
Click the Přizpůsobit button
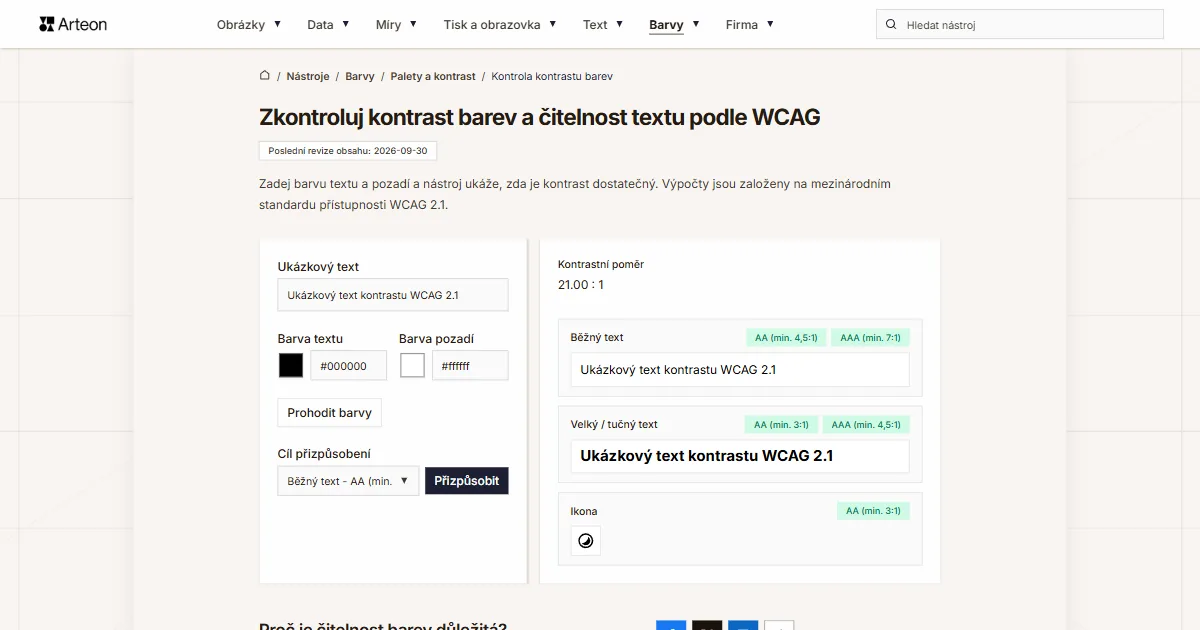pos(467,481)
